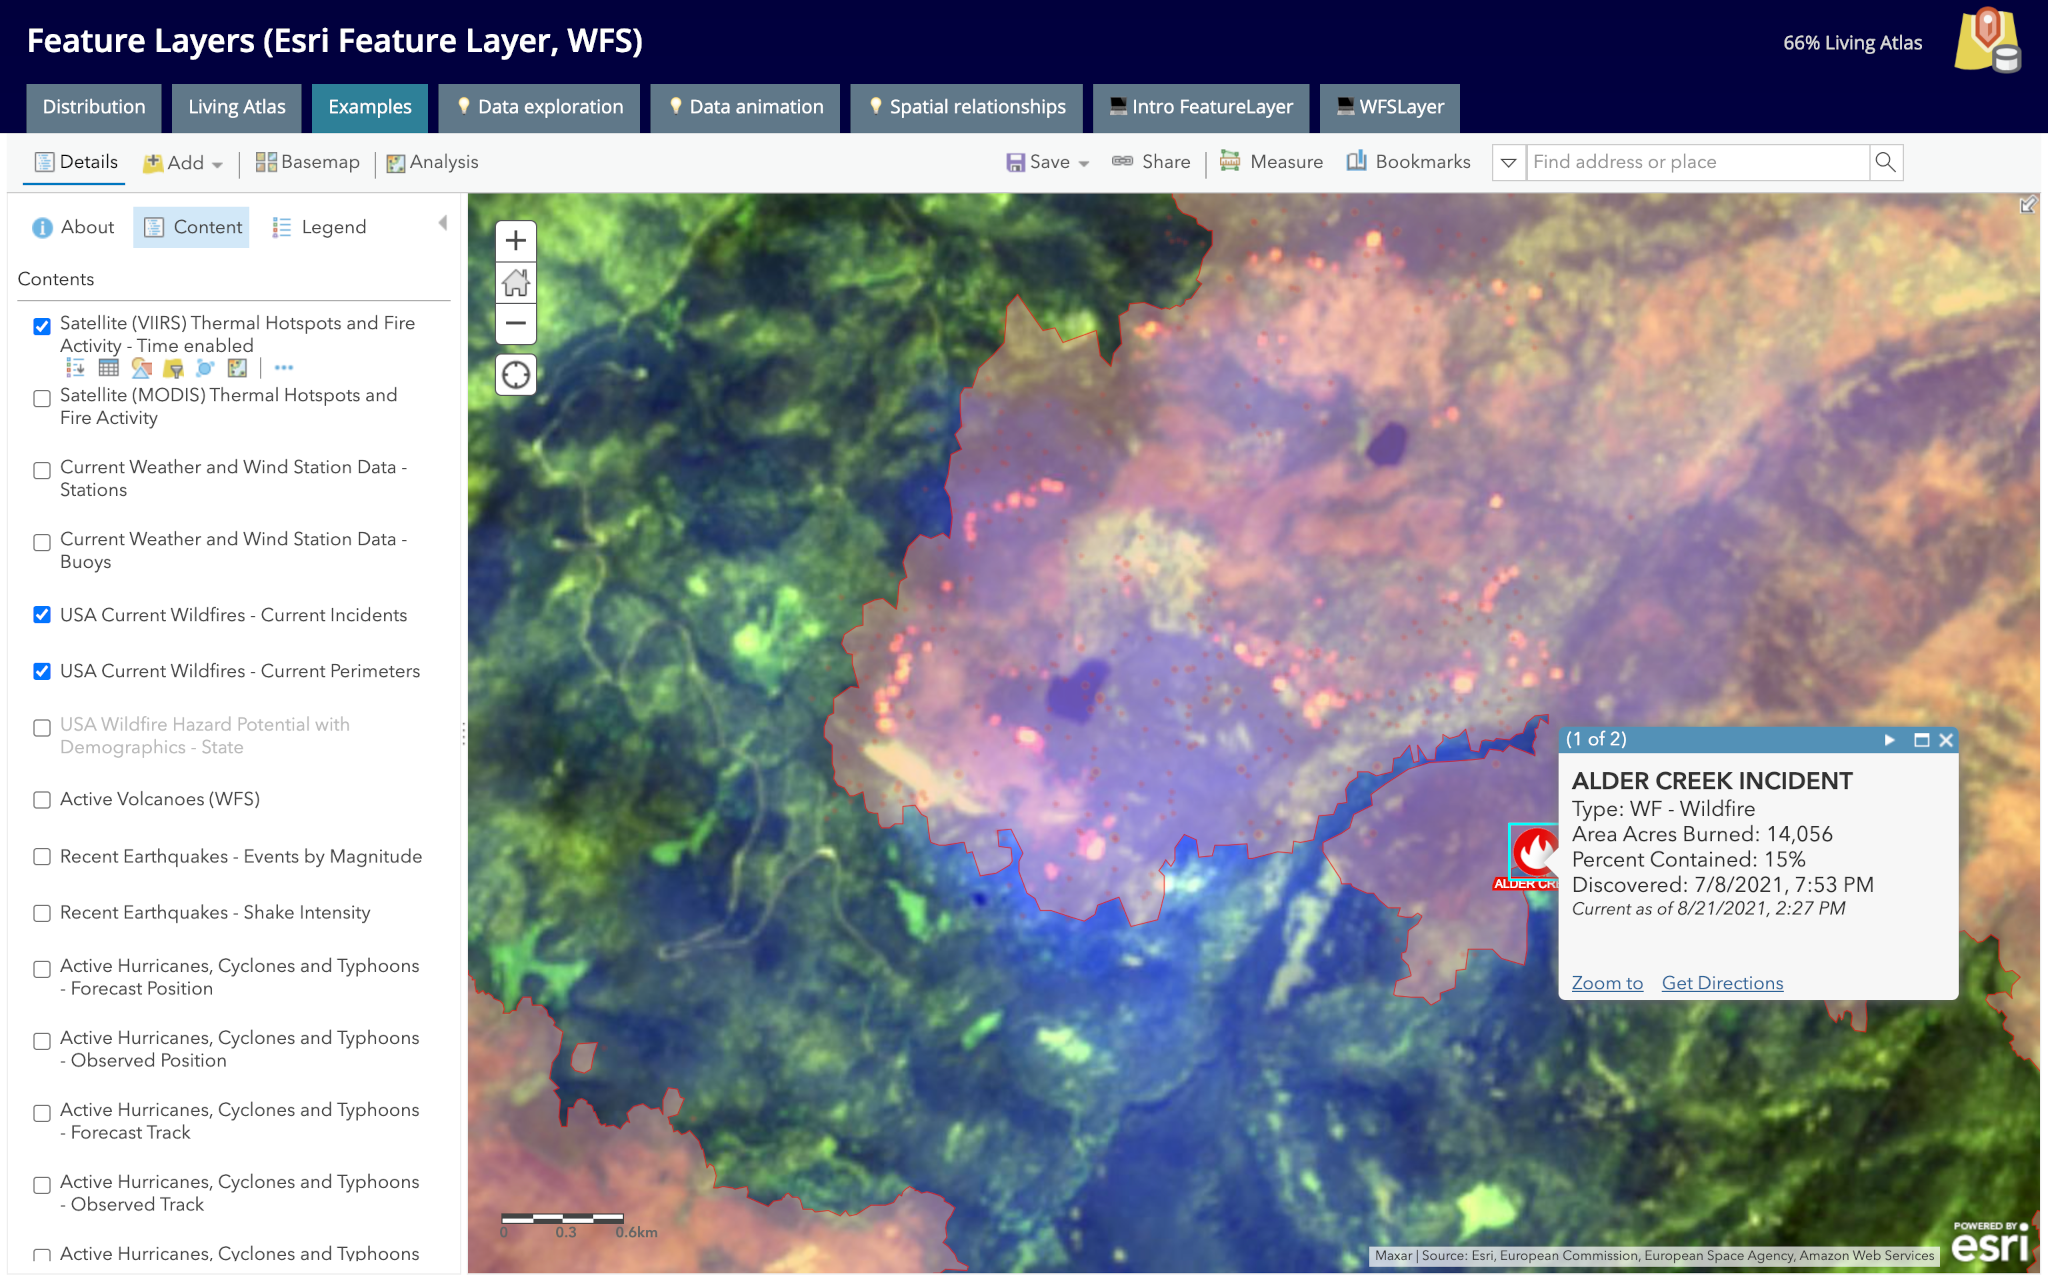Click the address search magnifier icon
This screenshot has width=2048, height=1280.
tap(1885, 162)
